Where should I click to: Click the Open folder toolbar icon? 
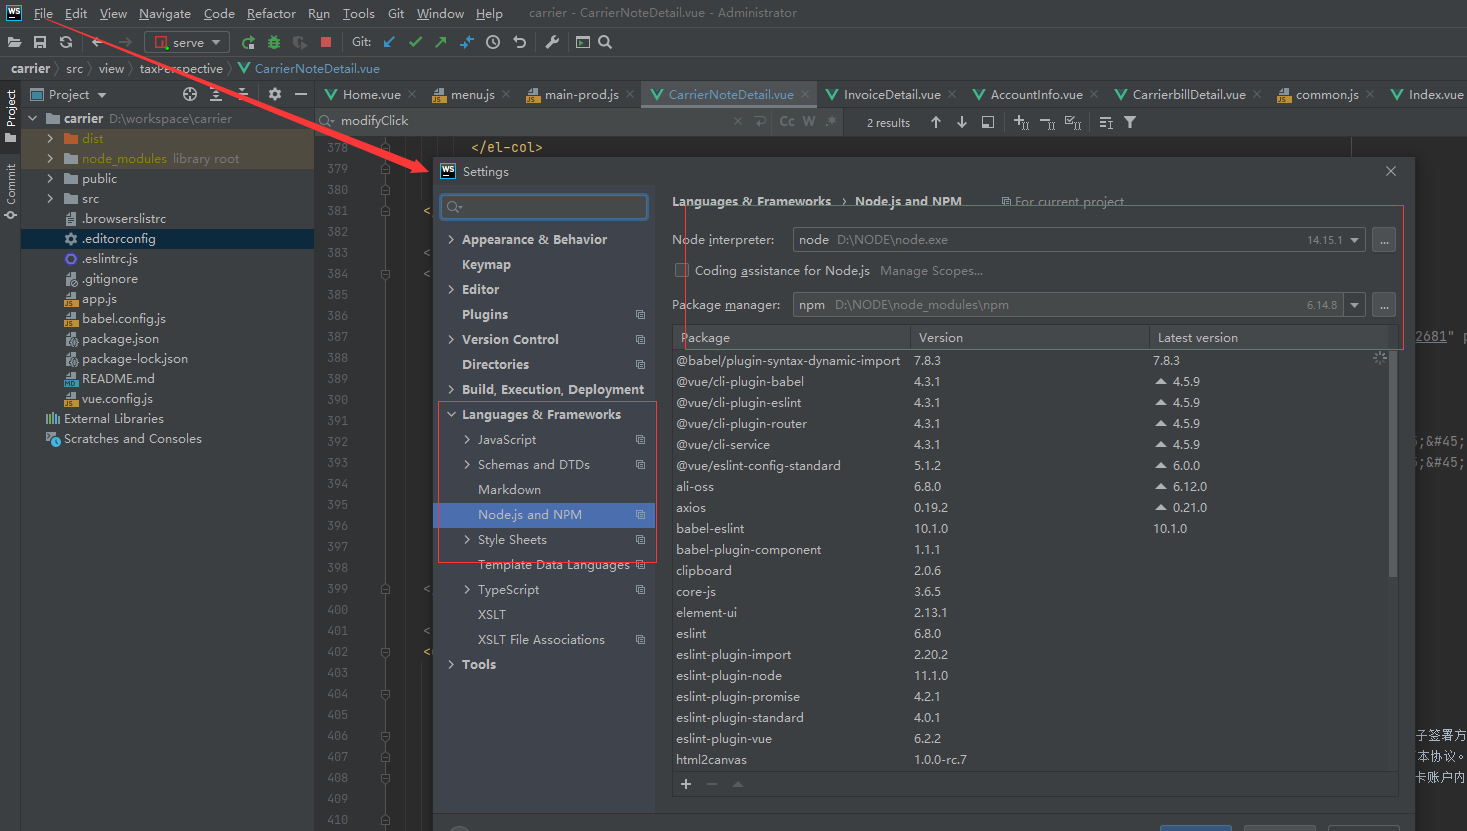pos(14,42)
